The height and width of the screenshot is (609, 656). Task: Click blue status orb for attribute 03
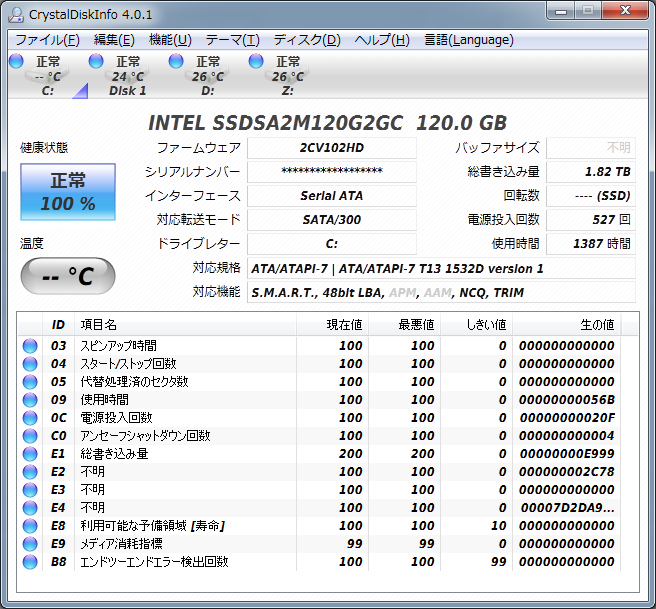coord(31,346)
